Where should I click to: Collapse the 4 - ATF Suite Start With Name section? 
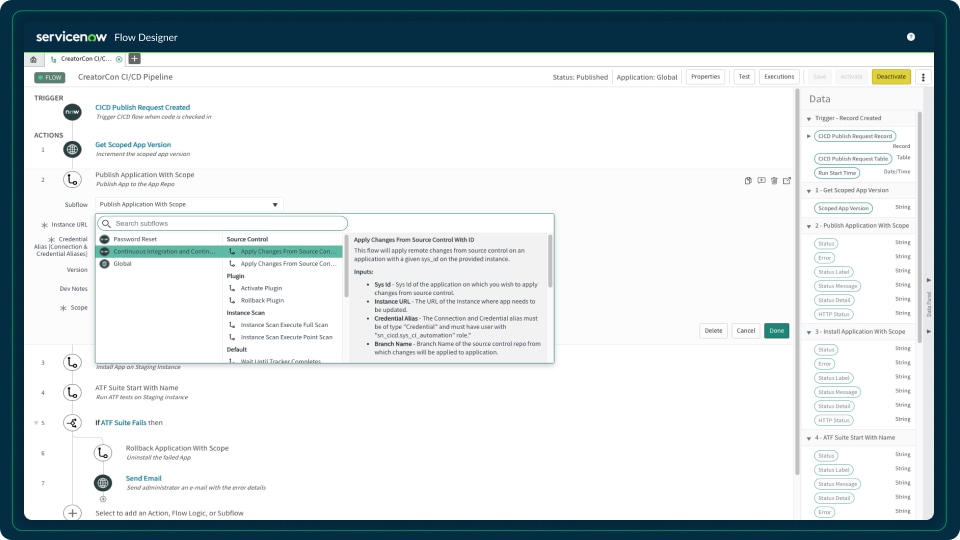coord(809,438)
